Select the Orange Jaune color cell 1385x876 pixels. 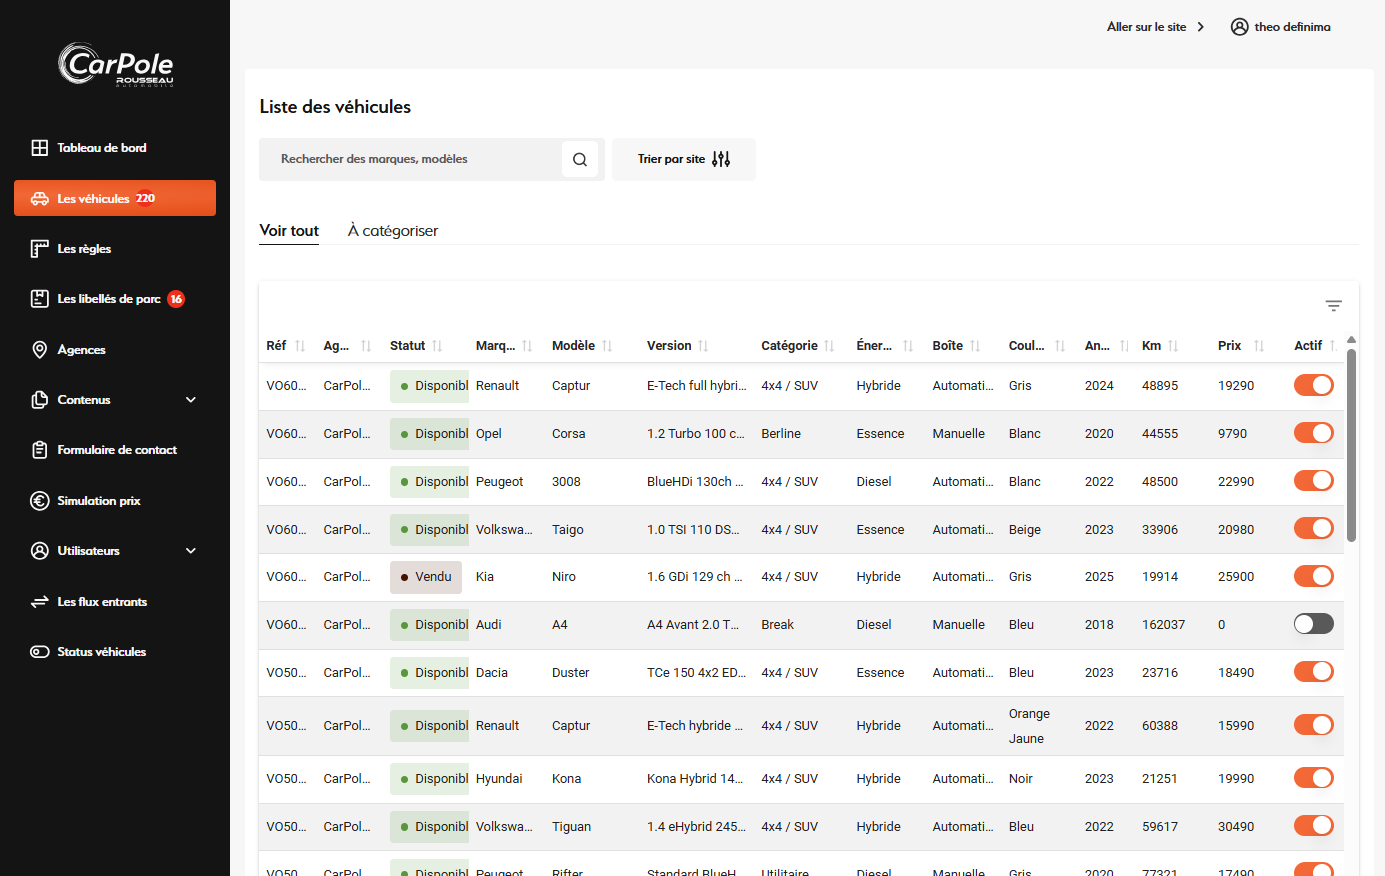pos(1029,726)
